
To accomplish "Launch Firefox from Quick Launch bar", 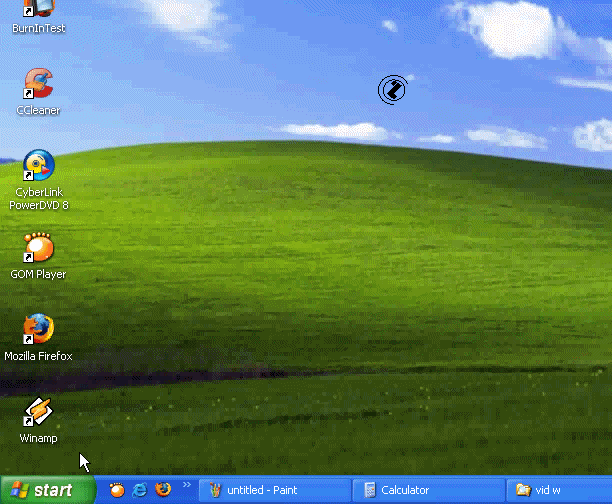I will click(x=163, y=489).
